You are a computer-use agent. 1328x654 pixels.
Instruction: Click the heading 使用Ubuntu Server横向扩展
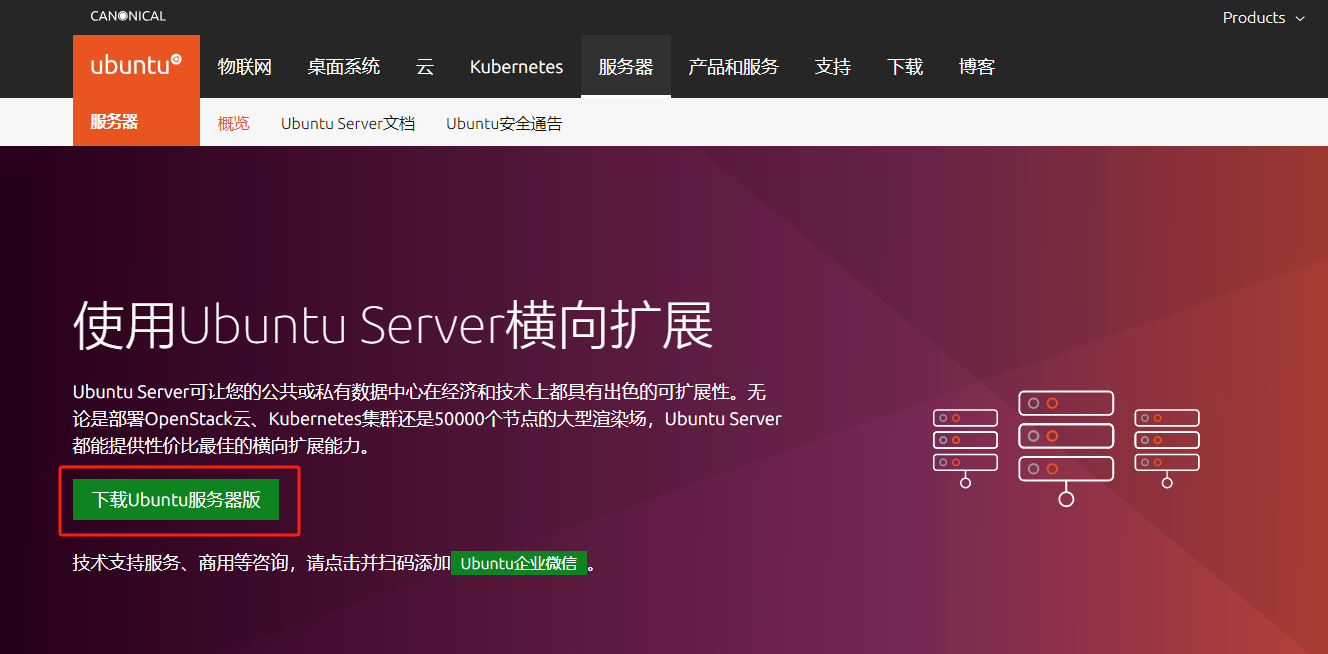pos(393,325)
